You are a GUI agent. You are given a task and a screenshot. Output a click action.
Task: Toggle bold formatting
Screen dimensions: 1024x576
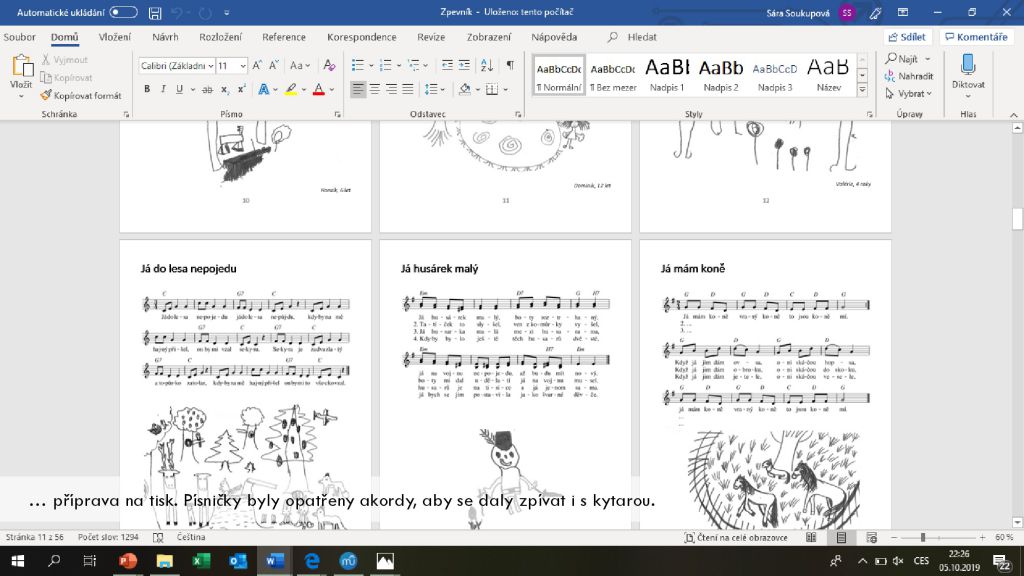tap(147, 89)
